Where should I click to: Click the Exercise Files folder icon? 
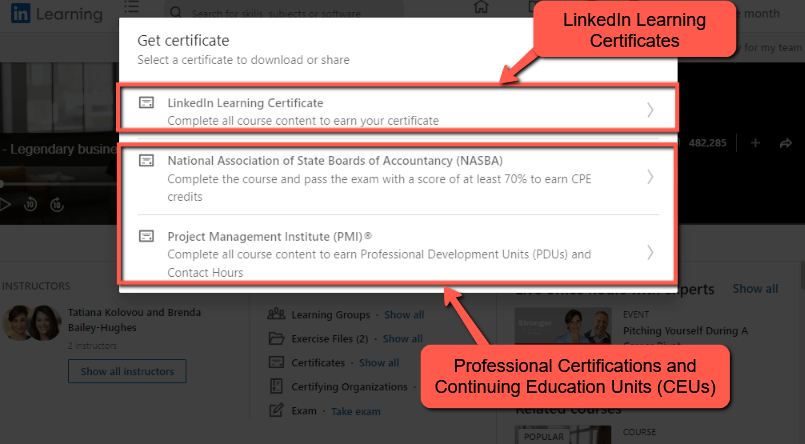(276, 338)
